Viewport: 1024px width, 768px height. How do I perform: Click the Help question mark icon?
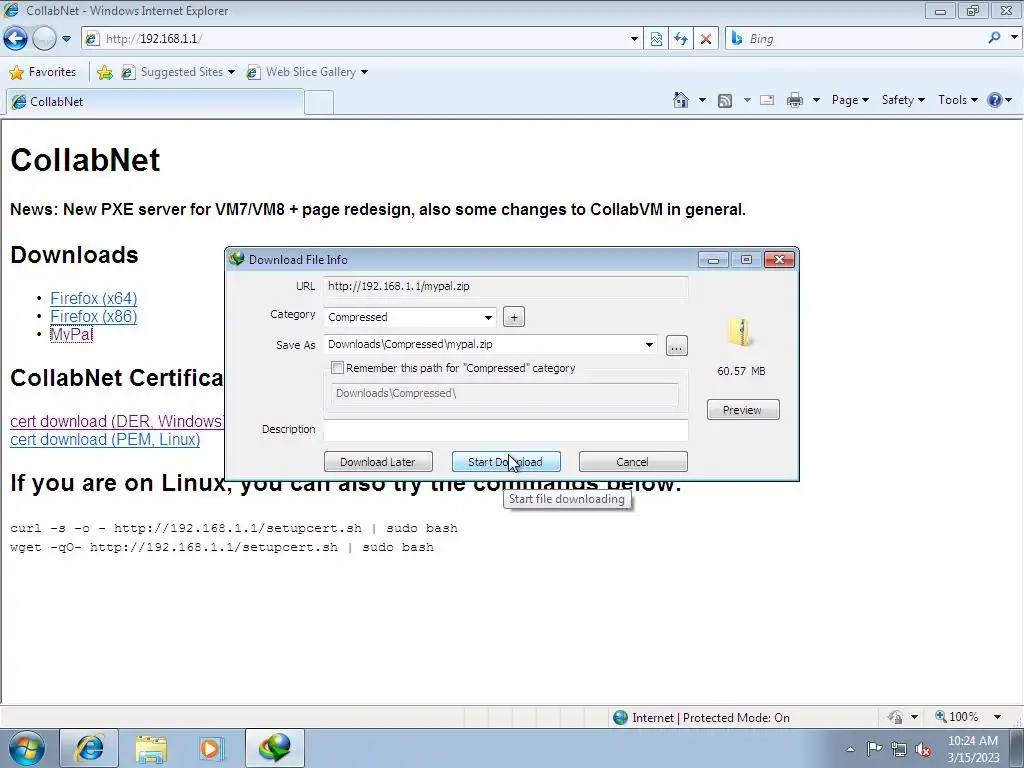pyautogui.click(x=995, y=100)
